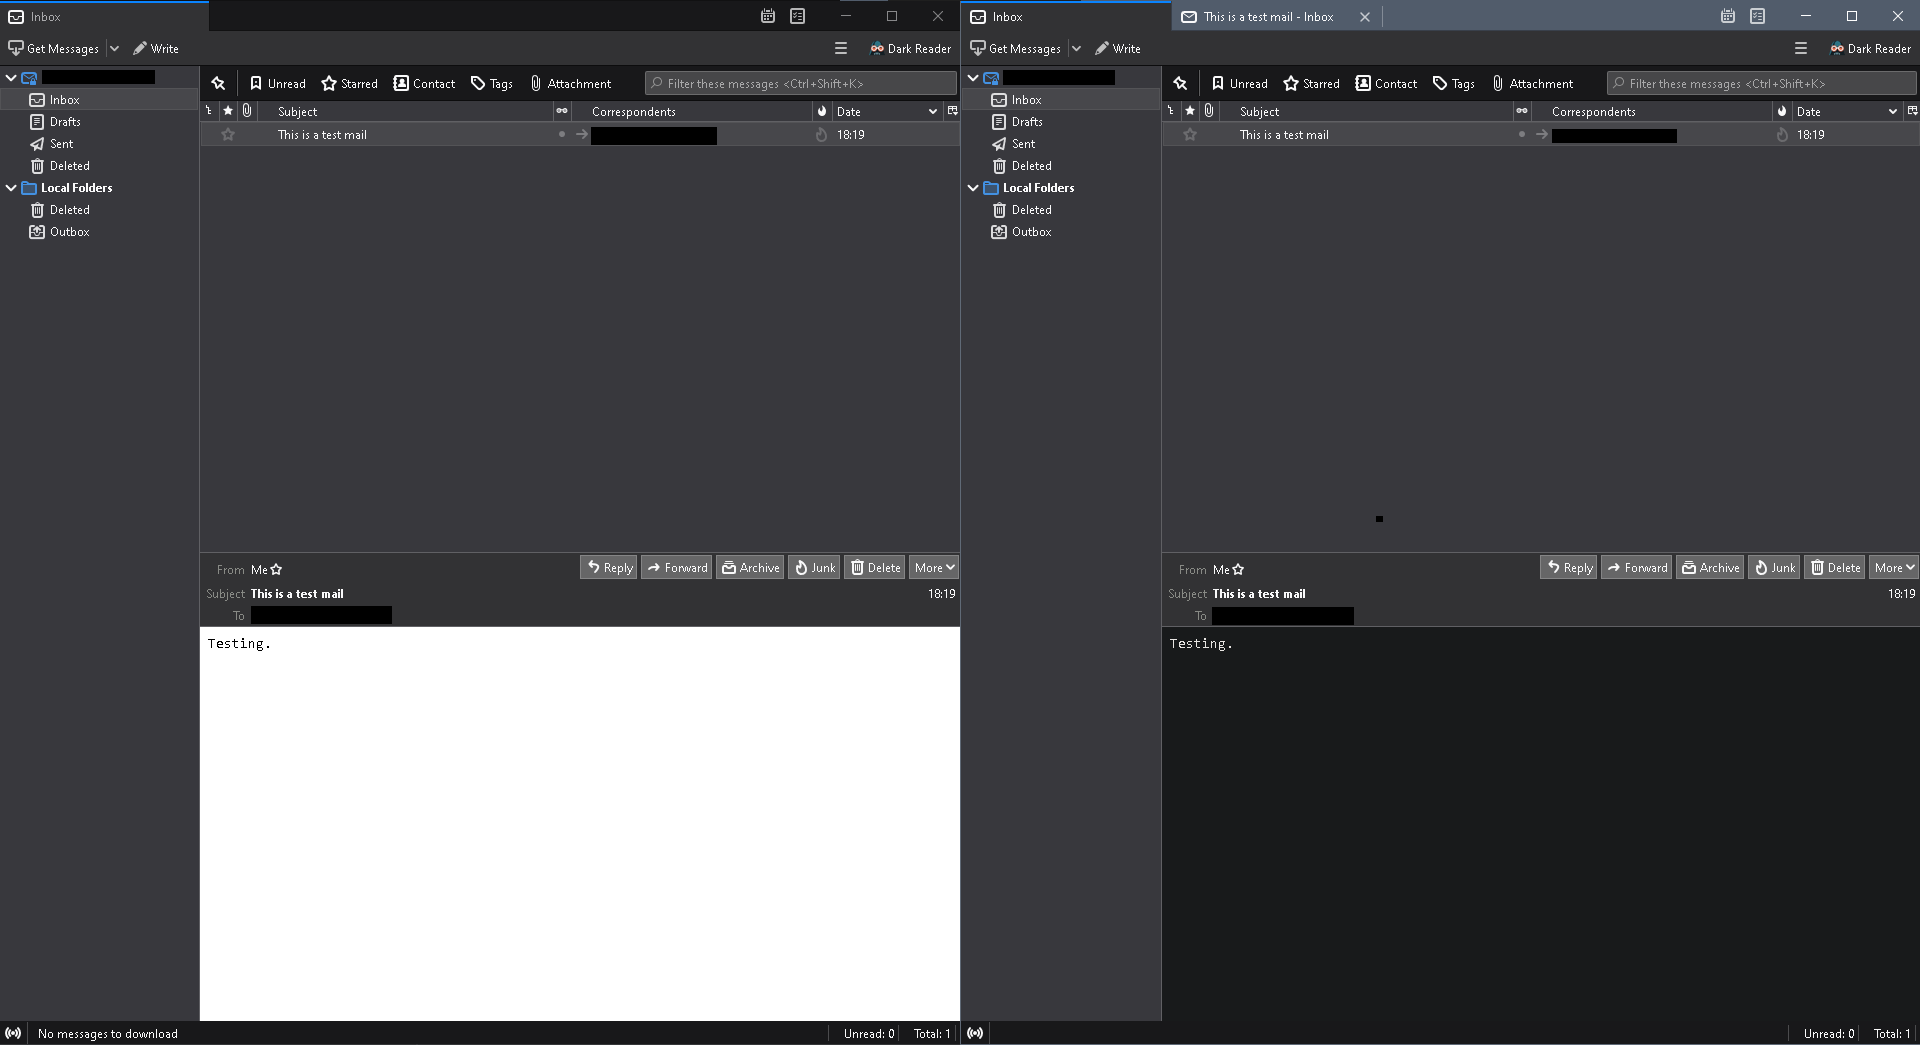
Task: Sort by starred column in left window
Action: click(228, 111)
